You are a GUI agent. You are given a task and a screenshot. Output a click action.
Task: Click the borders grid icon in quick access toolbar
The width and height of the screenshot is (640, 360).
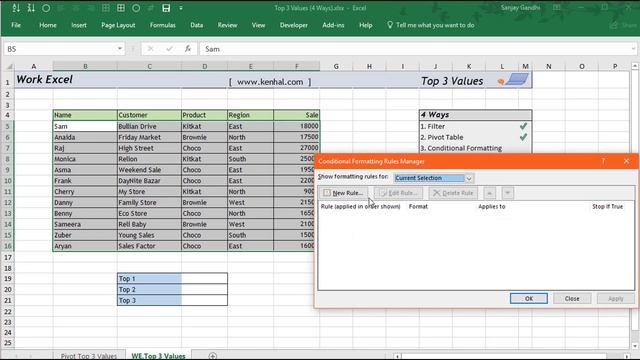click(121, 8)
